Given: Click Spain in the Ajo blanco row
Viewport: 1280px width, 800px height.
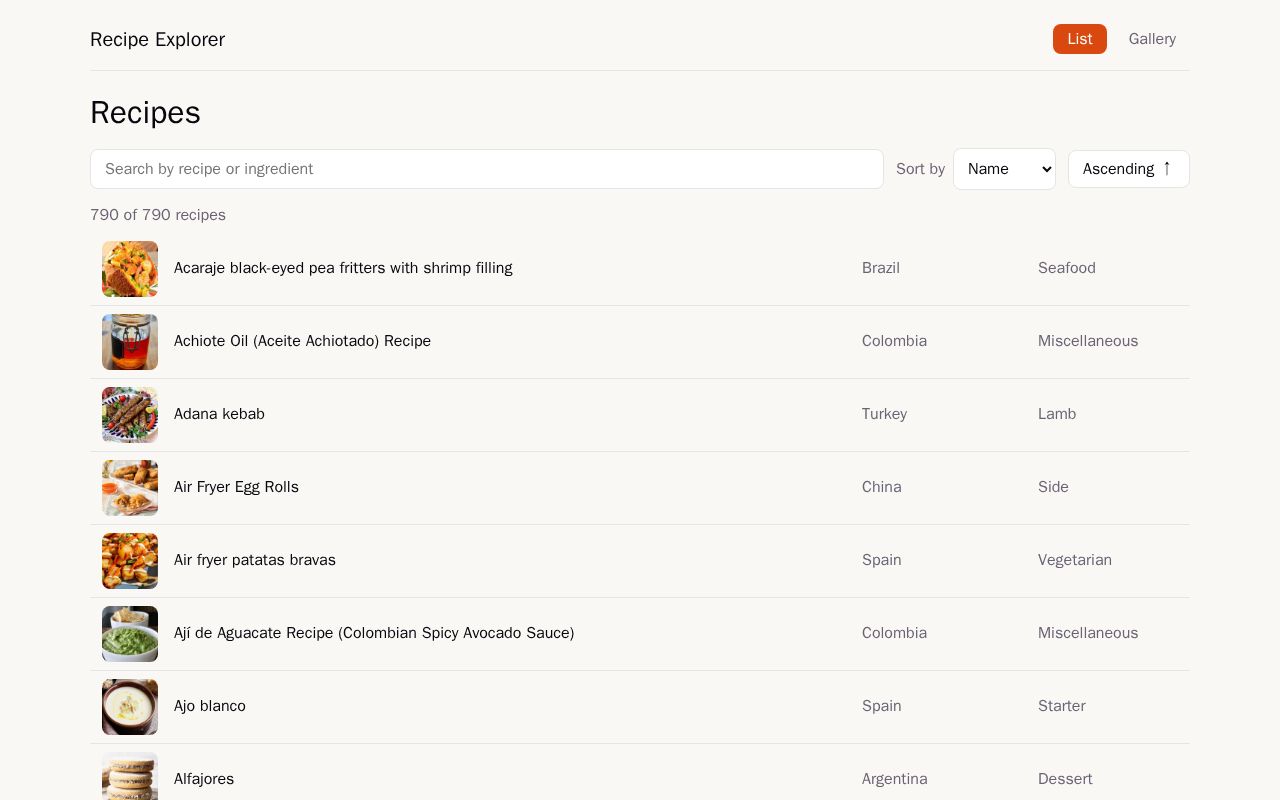Looking at the screenshot, I should click(882, 706).
